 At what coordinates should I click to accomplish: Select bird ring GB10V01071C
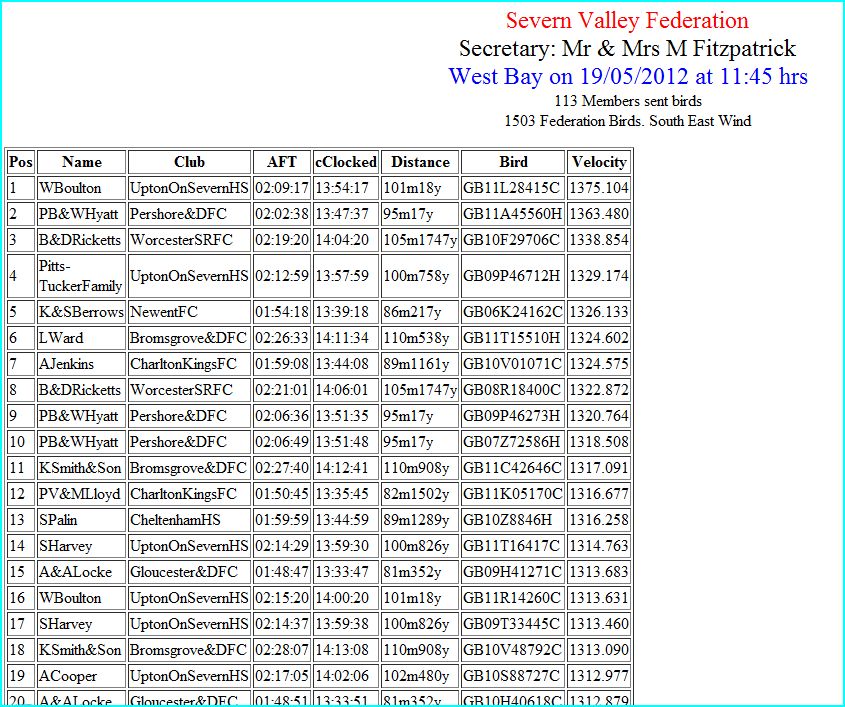pos(513,364)
